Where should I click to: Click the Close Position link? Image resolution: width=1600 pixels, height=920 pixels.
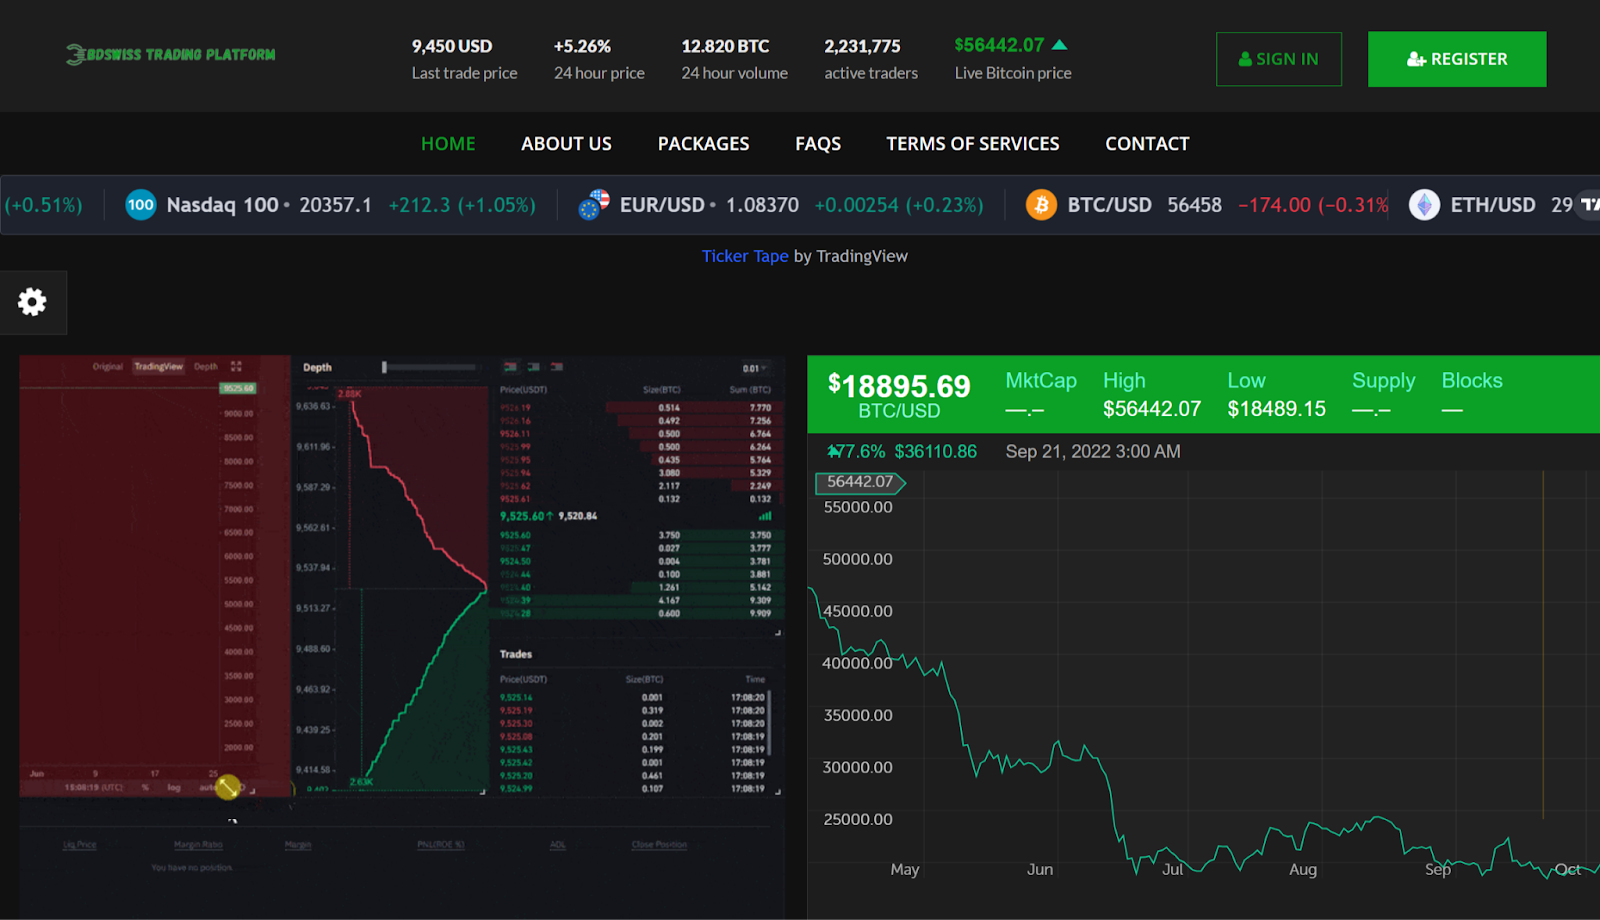click(659, 844)
